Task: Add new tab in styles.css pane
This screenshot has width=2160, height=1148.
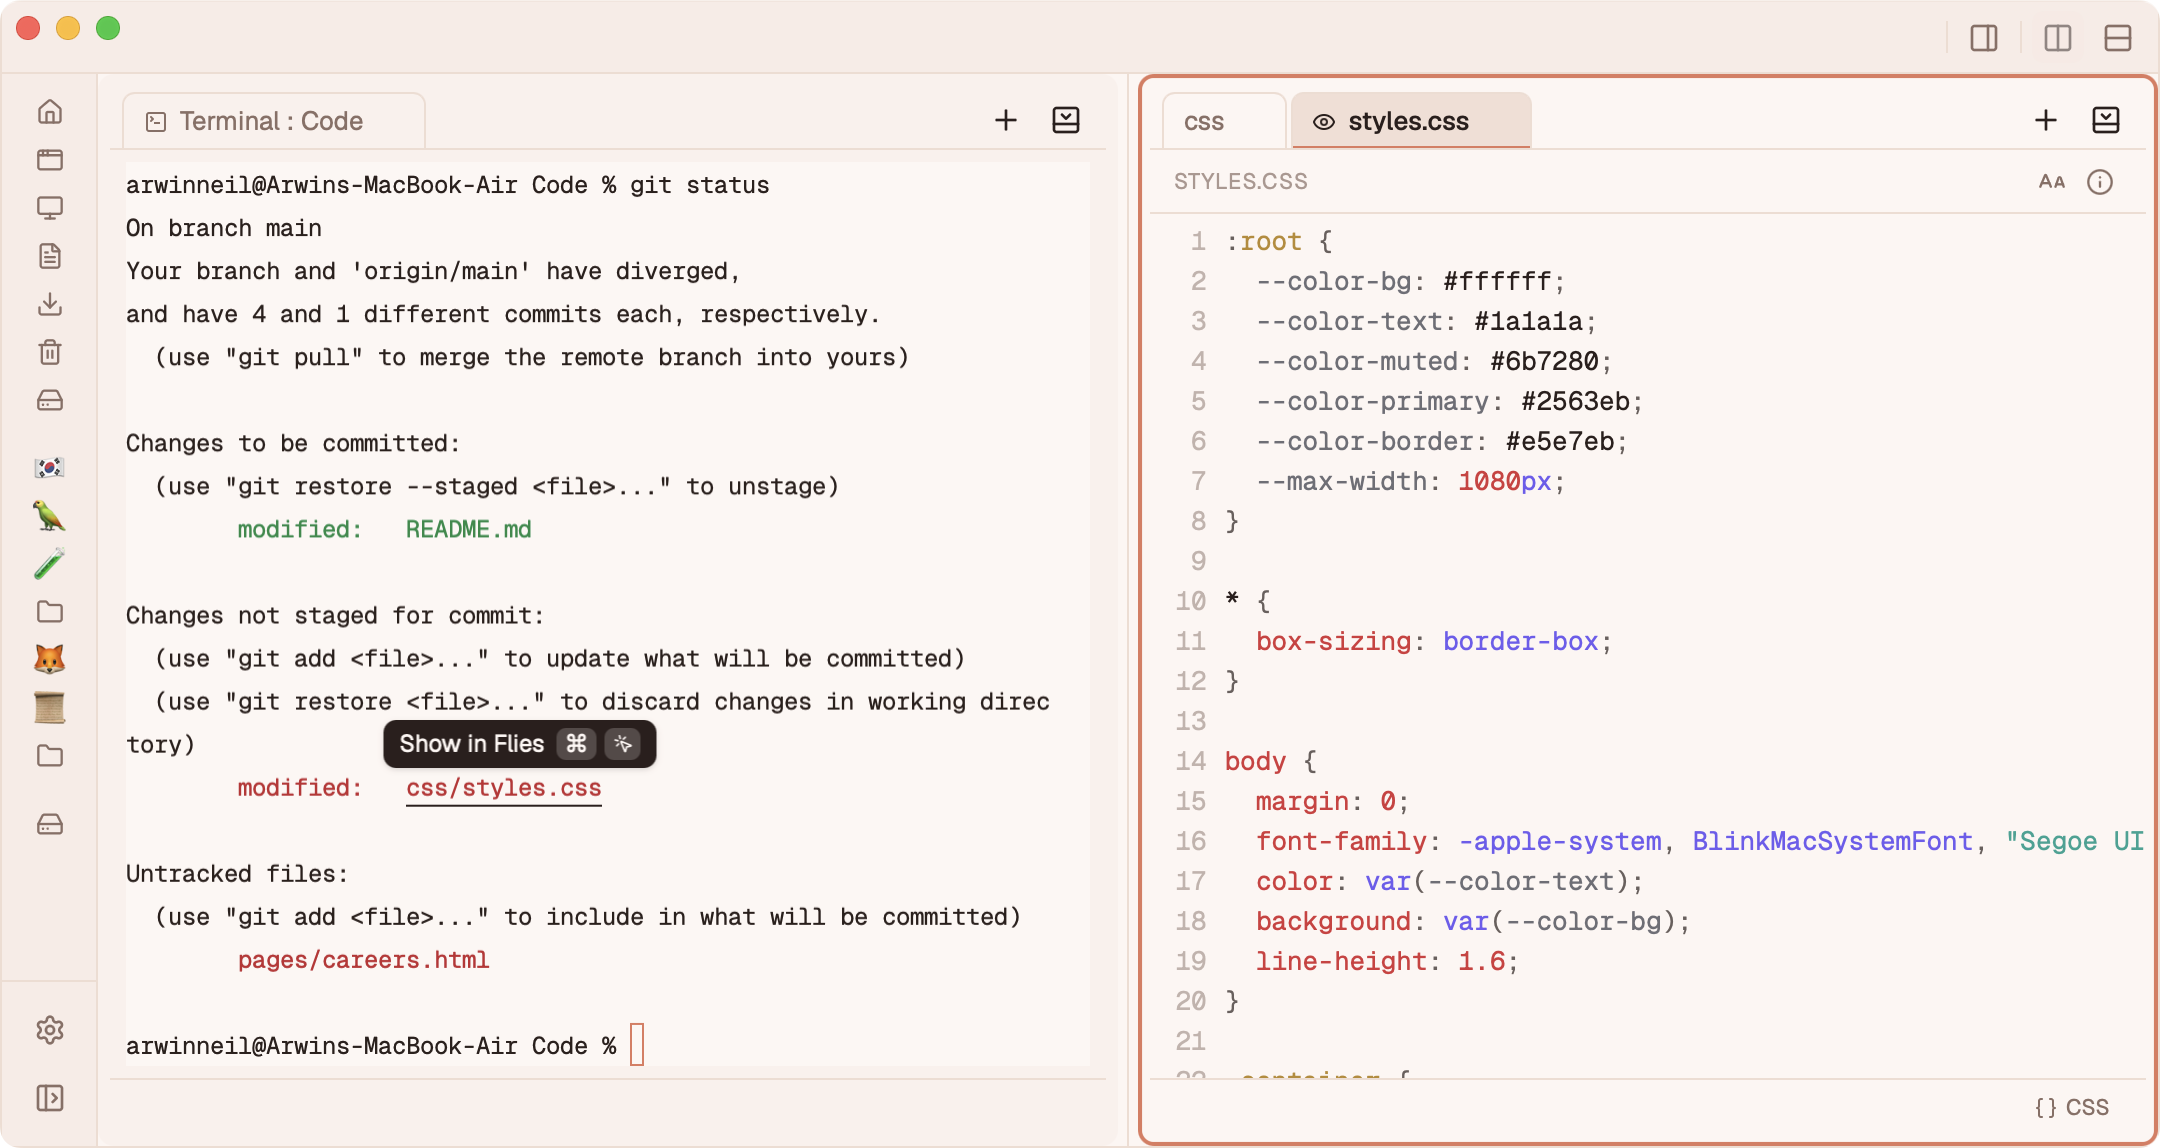Action: pos(2046,120)
